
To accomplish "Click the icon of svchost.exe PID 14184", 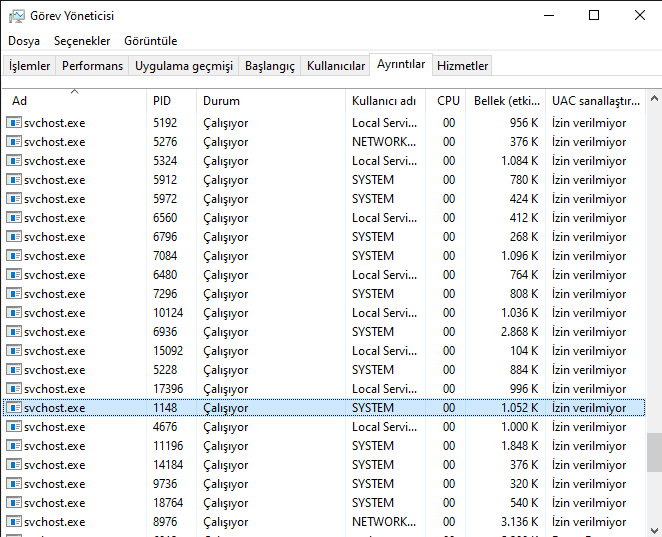I will point(14,464).
